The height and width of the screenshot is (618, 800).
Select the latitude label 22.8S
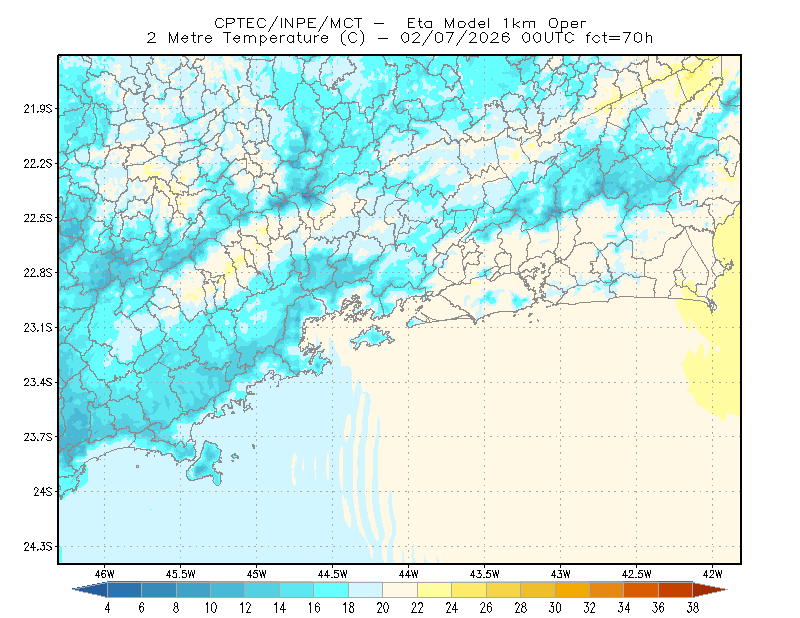point(38,273)
